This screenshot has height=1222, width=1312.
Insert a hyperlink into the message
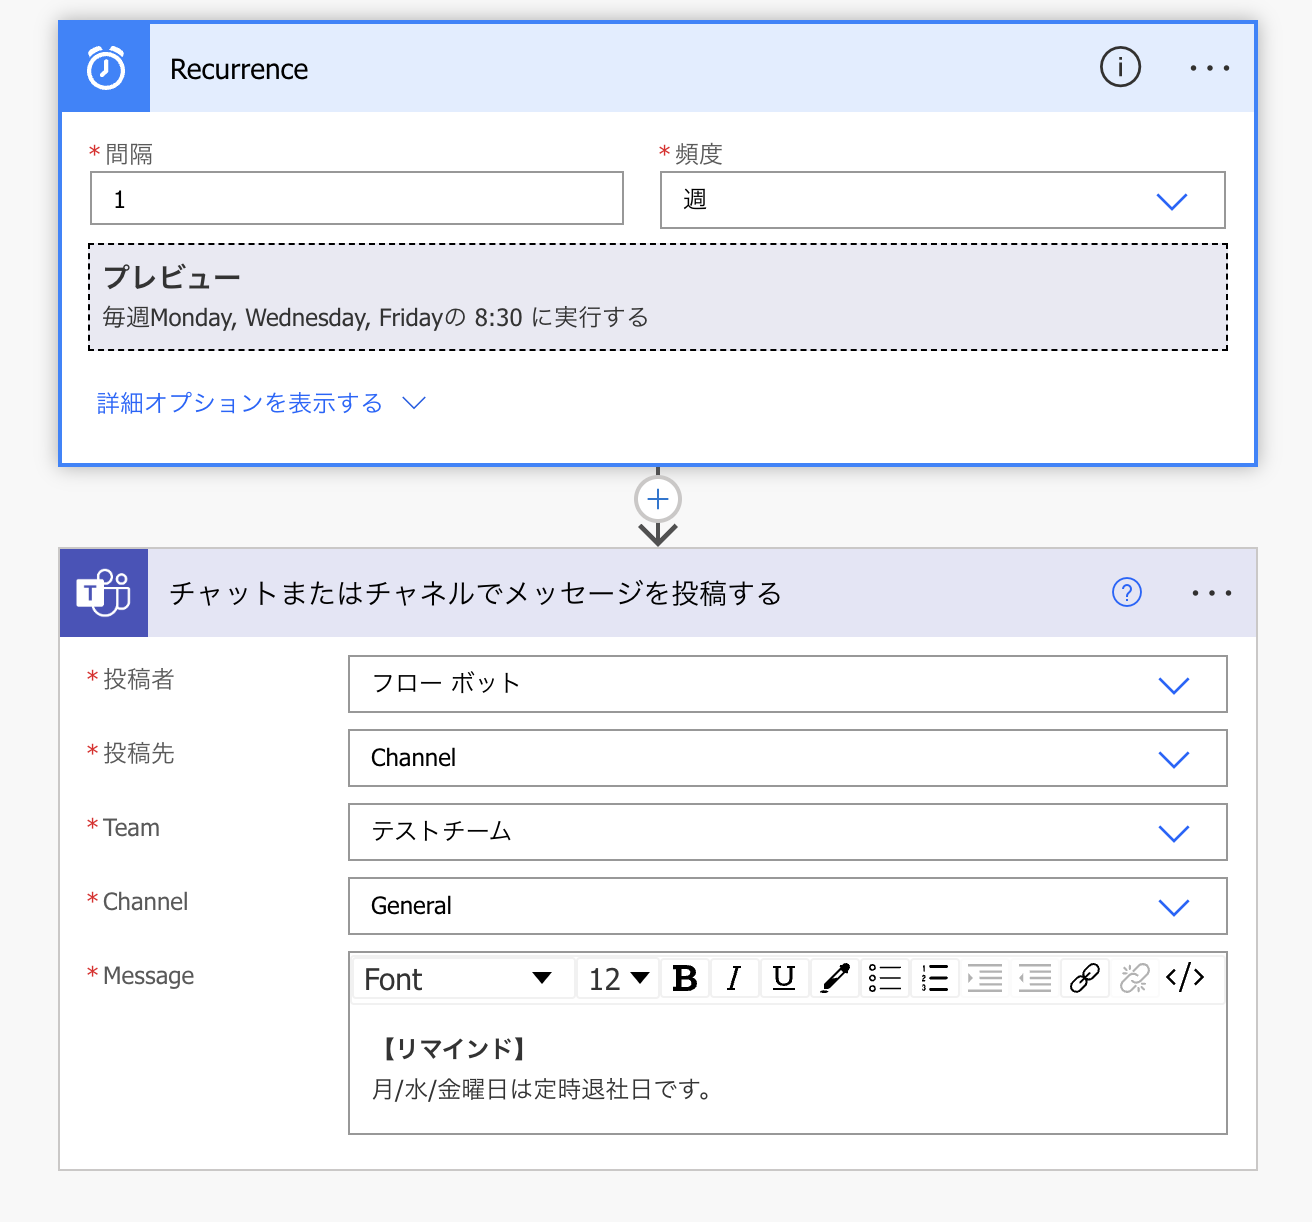[x=1084, y=978]
